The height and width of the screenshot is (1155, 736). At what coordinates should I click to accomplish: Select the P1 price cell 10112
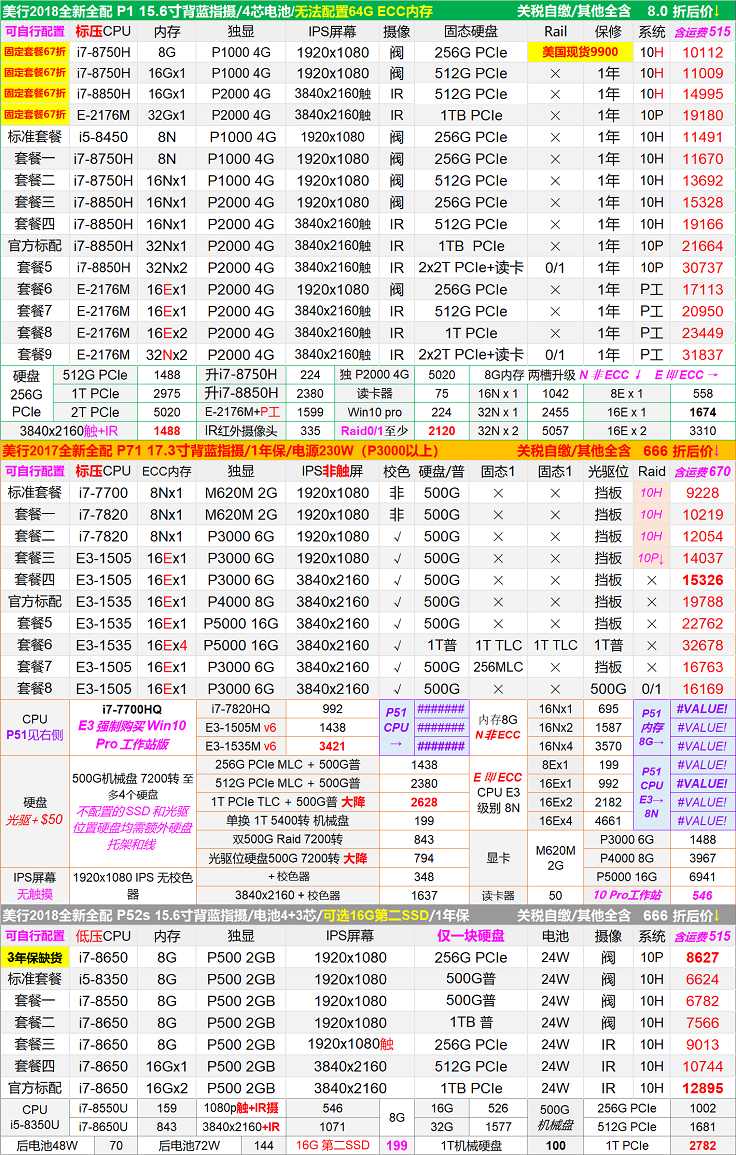[x=702, y=52]
